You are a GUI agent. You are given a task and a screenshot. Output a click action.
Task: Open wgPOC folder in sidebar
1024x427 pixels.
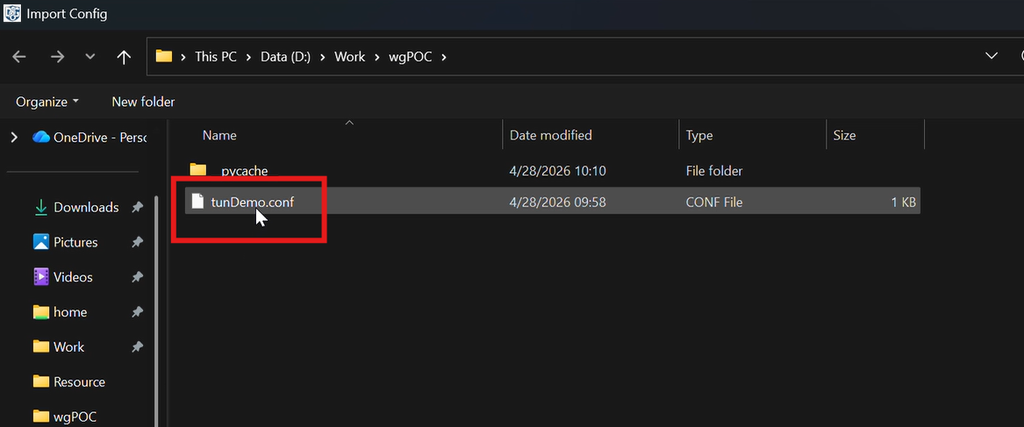(x=65, y=417)
